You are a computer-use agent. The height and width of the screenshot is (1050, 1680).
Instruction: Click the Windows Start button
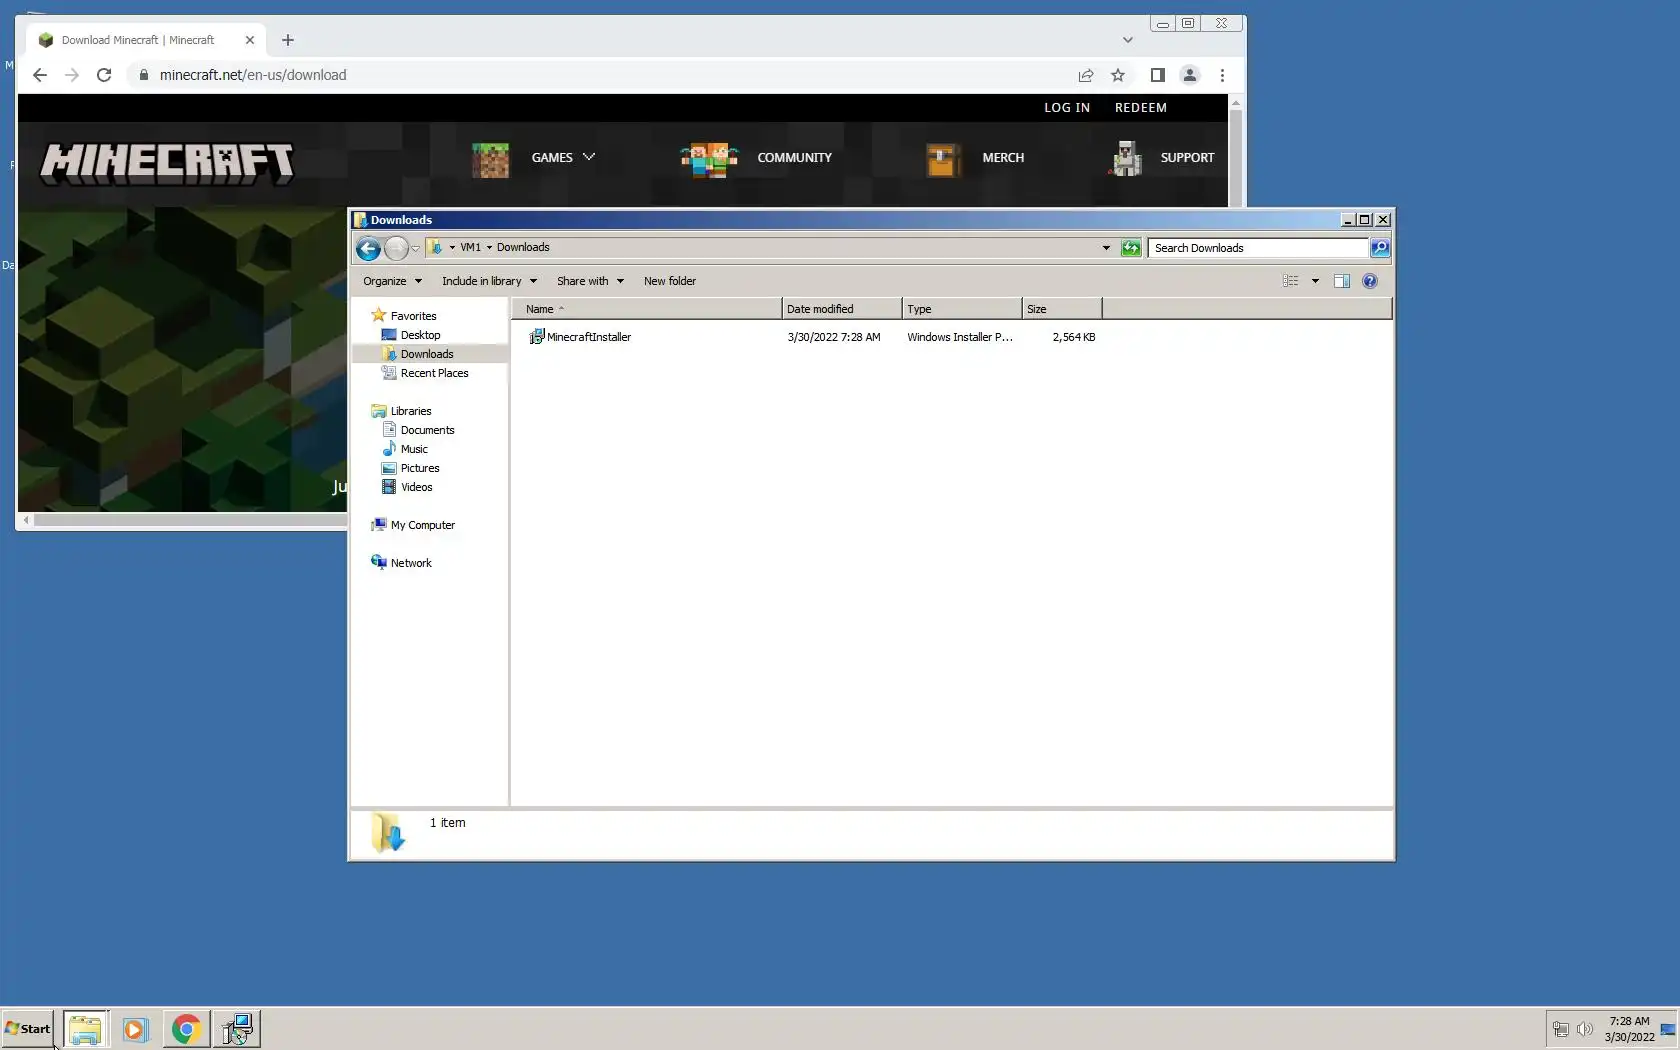click(x=27, y=1029)
